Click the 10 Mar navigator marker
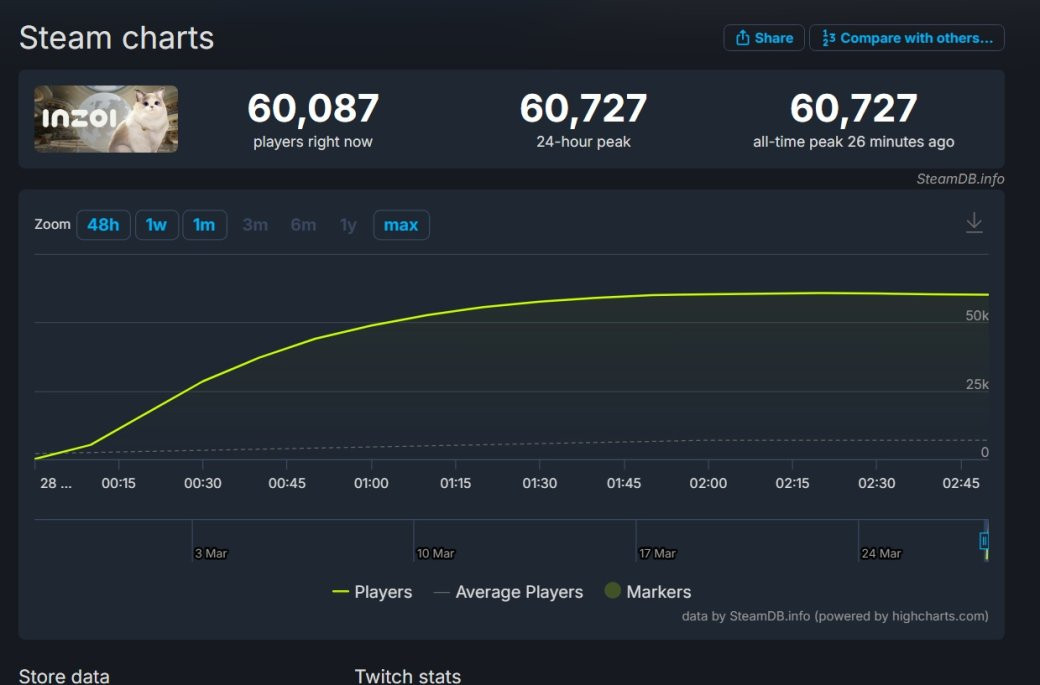1040x685 pixels. coord(435,553)
